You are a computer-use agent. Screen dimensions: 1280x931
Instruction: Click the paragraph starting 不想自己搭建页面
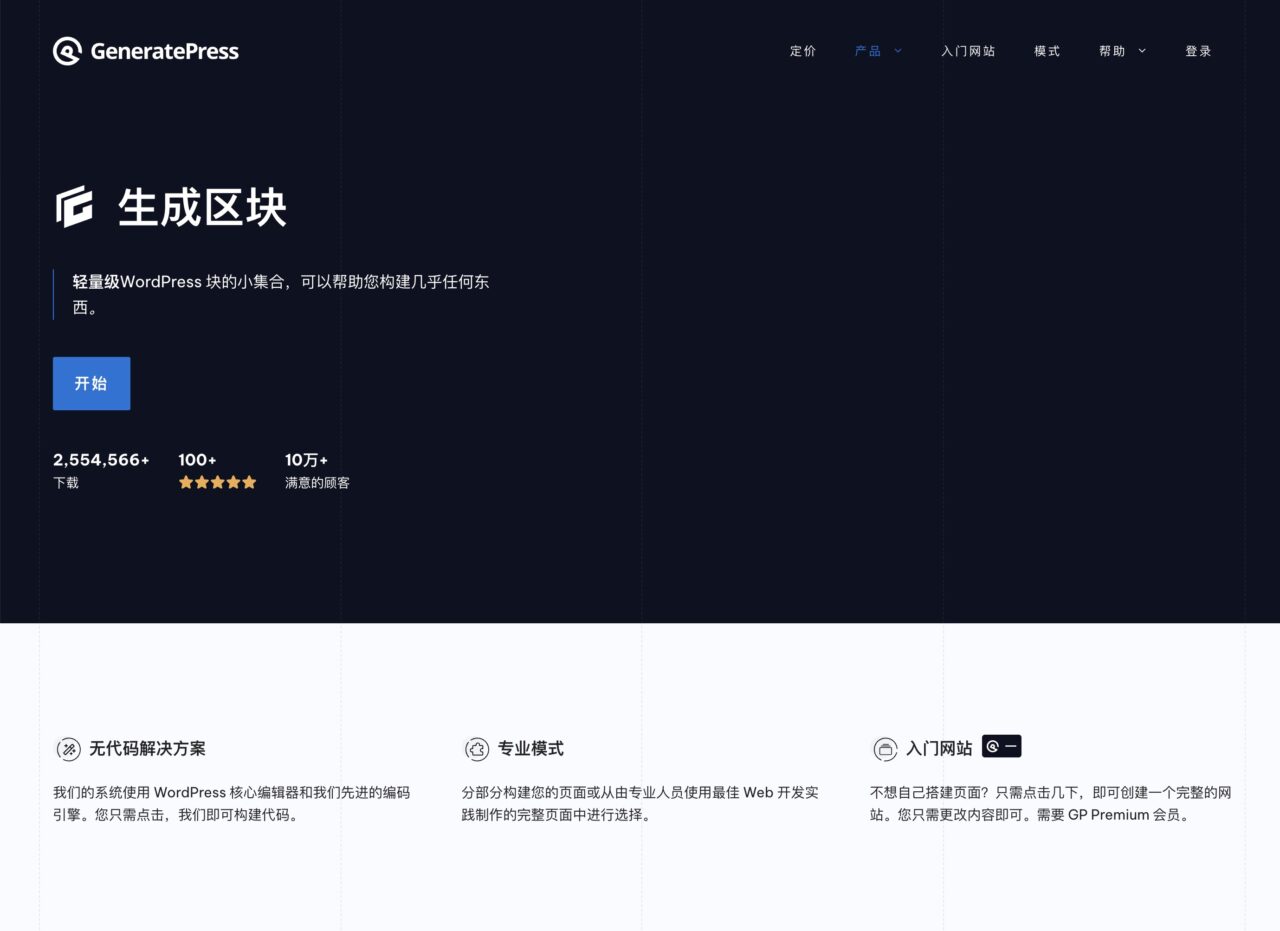(x=1050, y=803)
